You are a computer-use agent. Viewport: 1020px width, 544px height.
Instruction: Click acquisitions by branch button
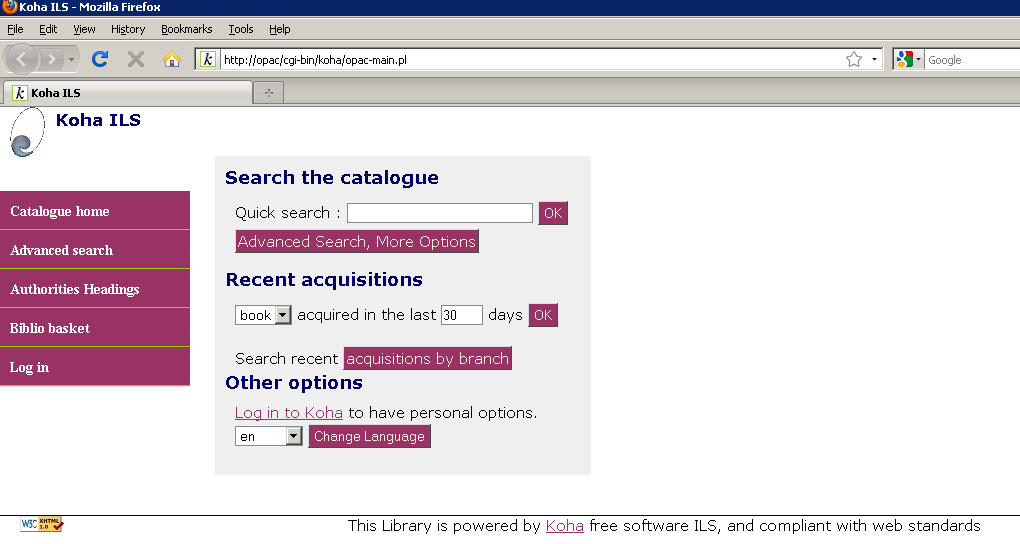tap(427, 359)
